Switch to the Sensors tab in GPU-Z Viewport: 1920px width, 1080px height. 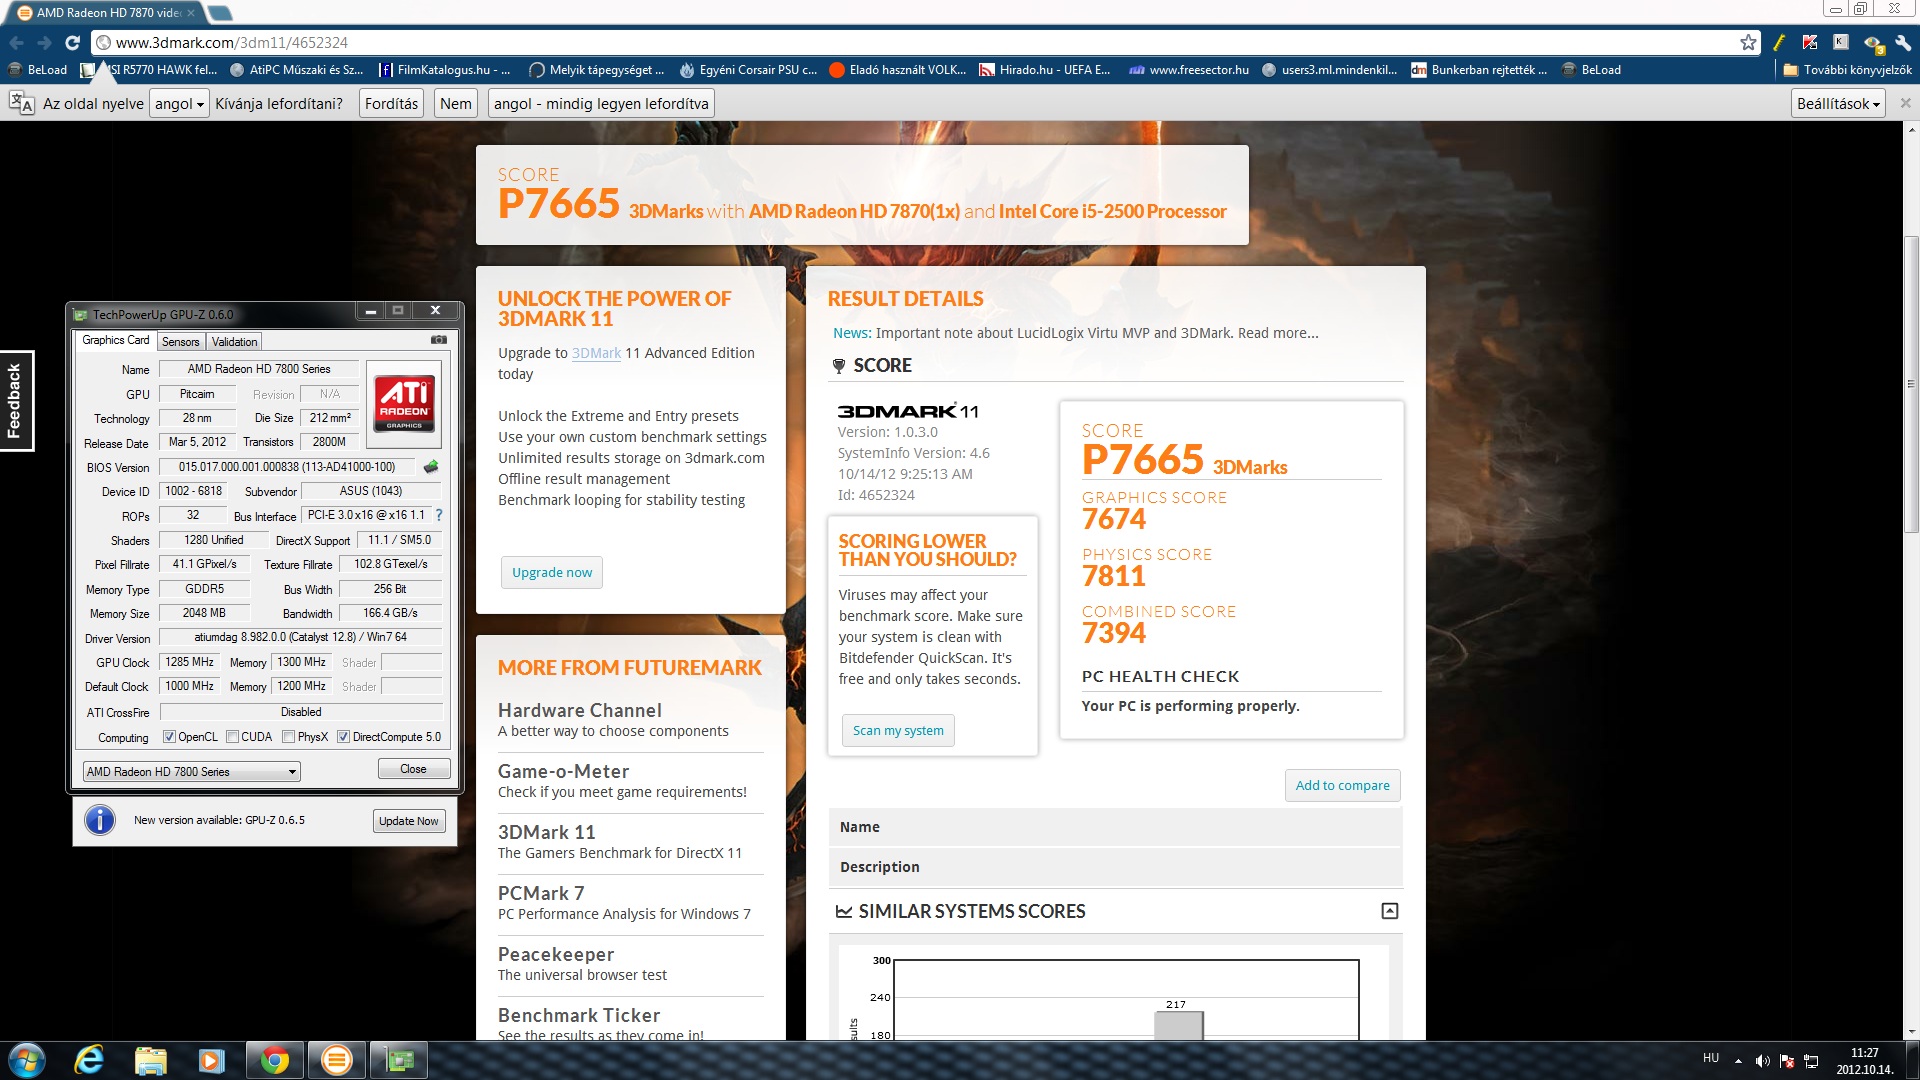(x=181, y=342)
